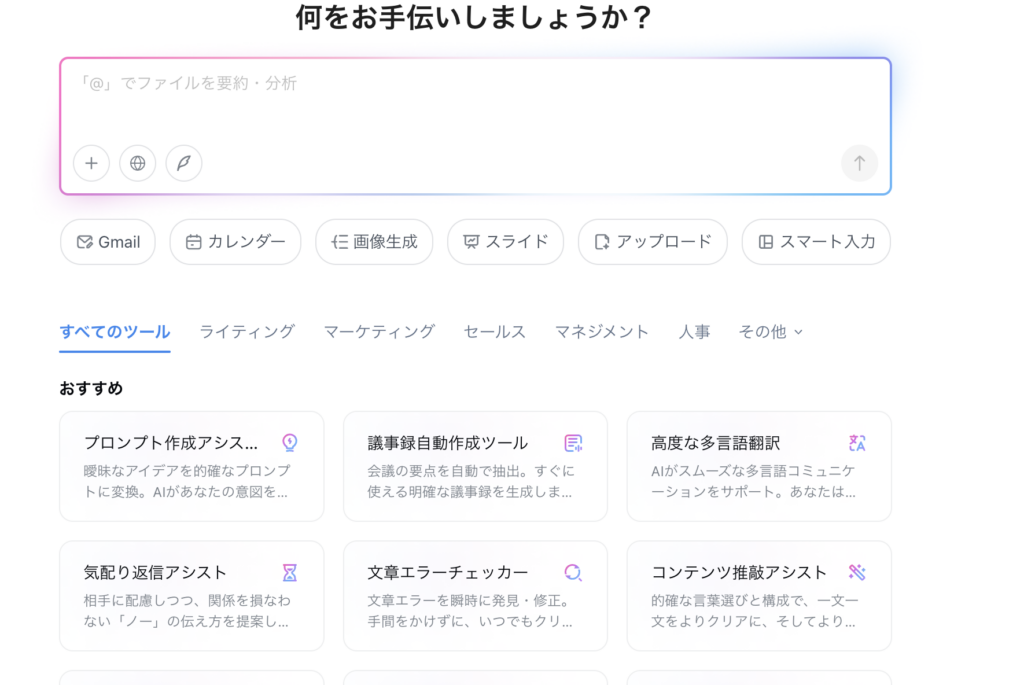The height and width of the screenshot is (685, 1024).
Task: Open the プロンプト作成アシス tool title
Action: 170,443
